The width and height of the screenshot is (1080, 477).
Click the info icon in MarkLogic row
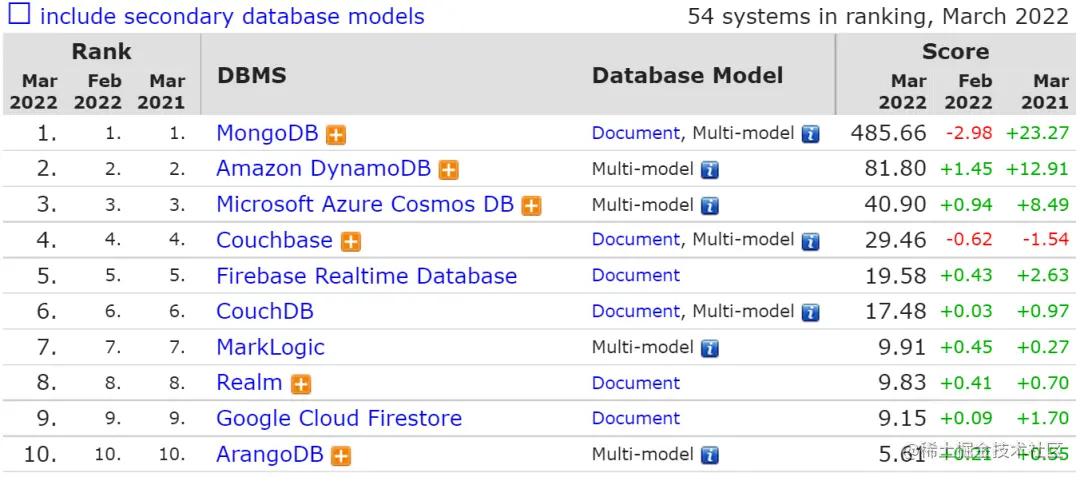click(709, 348)
